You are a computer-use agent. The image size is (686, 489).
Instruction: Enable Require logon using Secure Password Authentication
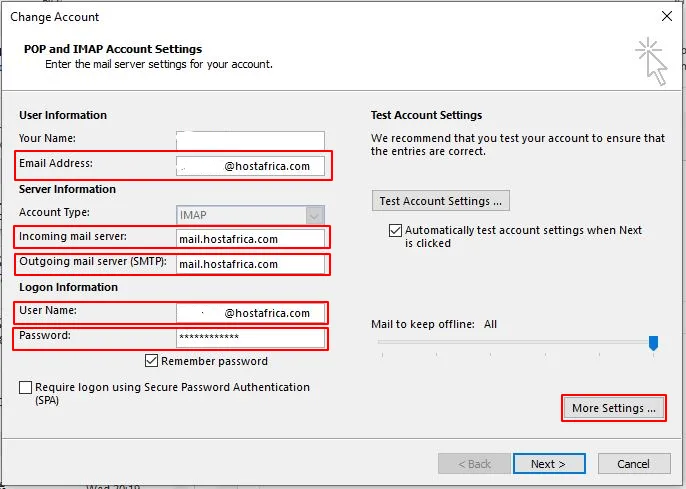coord(25,387)
